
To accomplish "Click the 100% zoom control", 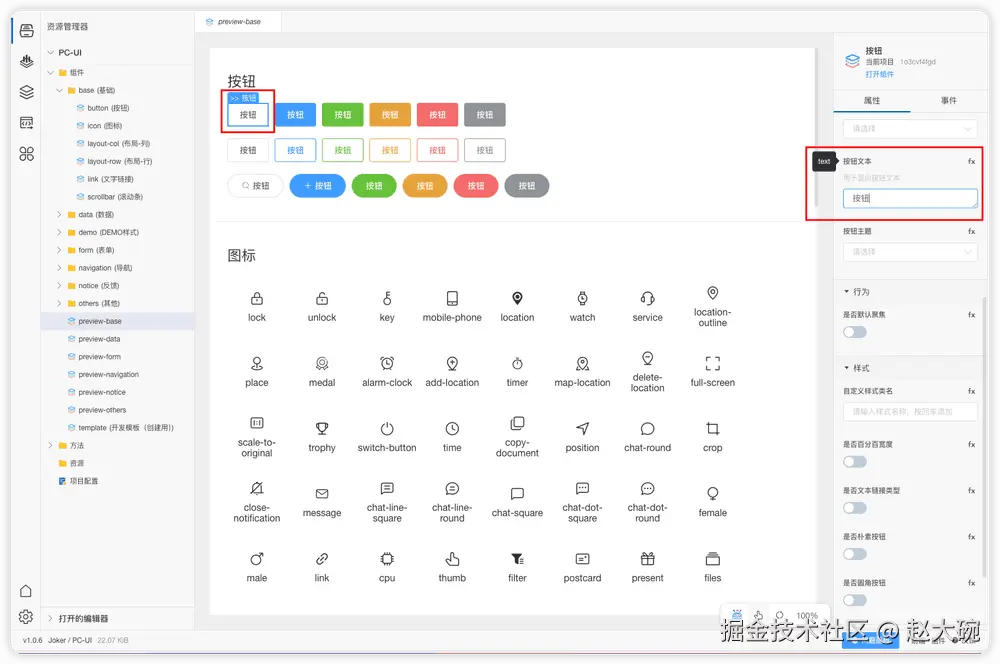I will point(809,617).
